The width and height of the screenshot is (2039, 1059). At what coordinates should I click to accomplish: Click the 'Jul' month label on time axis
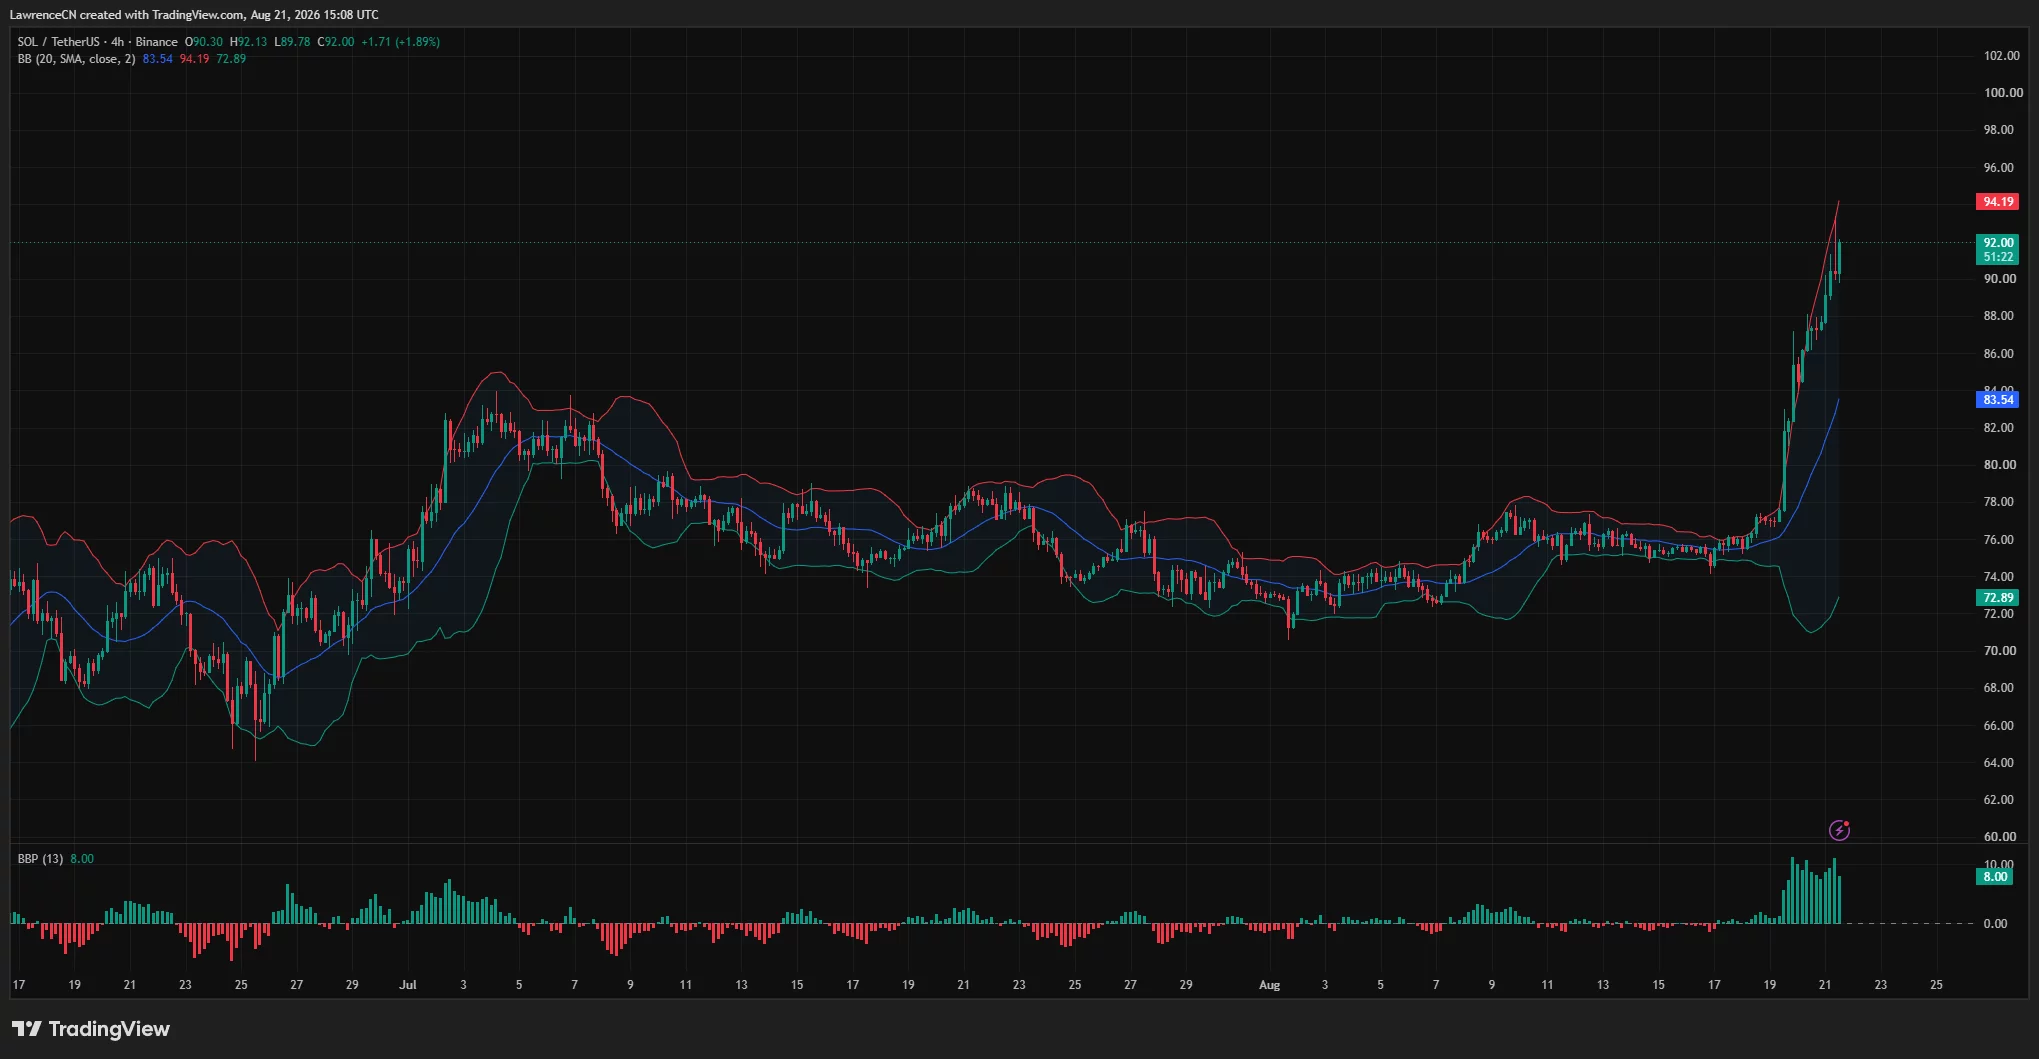tap(408, 985)
